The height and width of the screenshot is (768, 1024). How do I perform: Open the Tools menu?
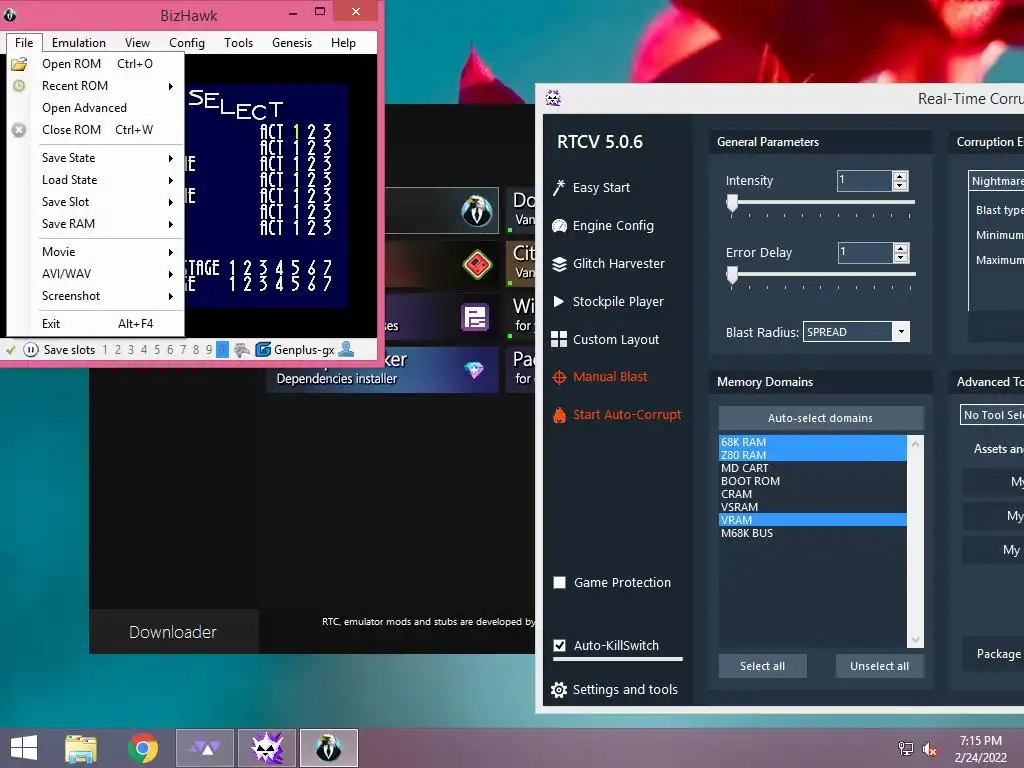(238, 43)
